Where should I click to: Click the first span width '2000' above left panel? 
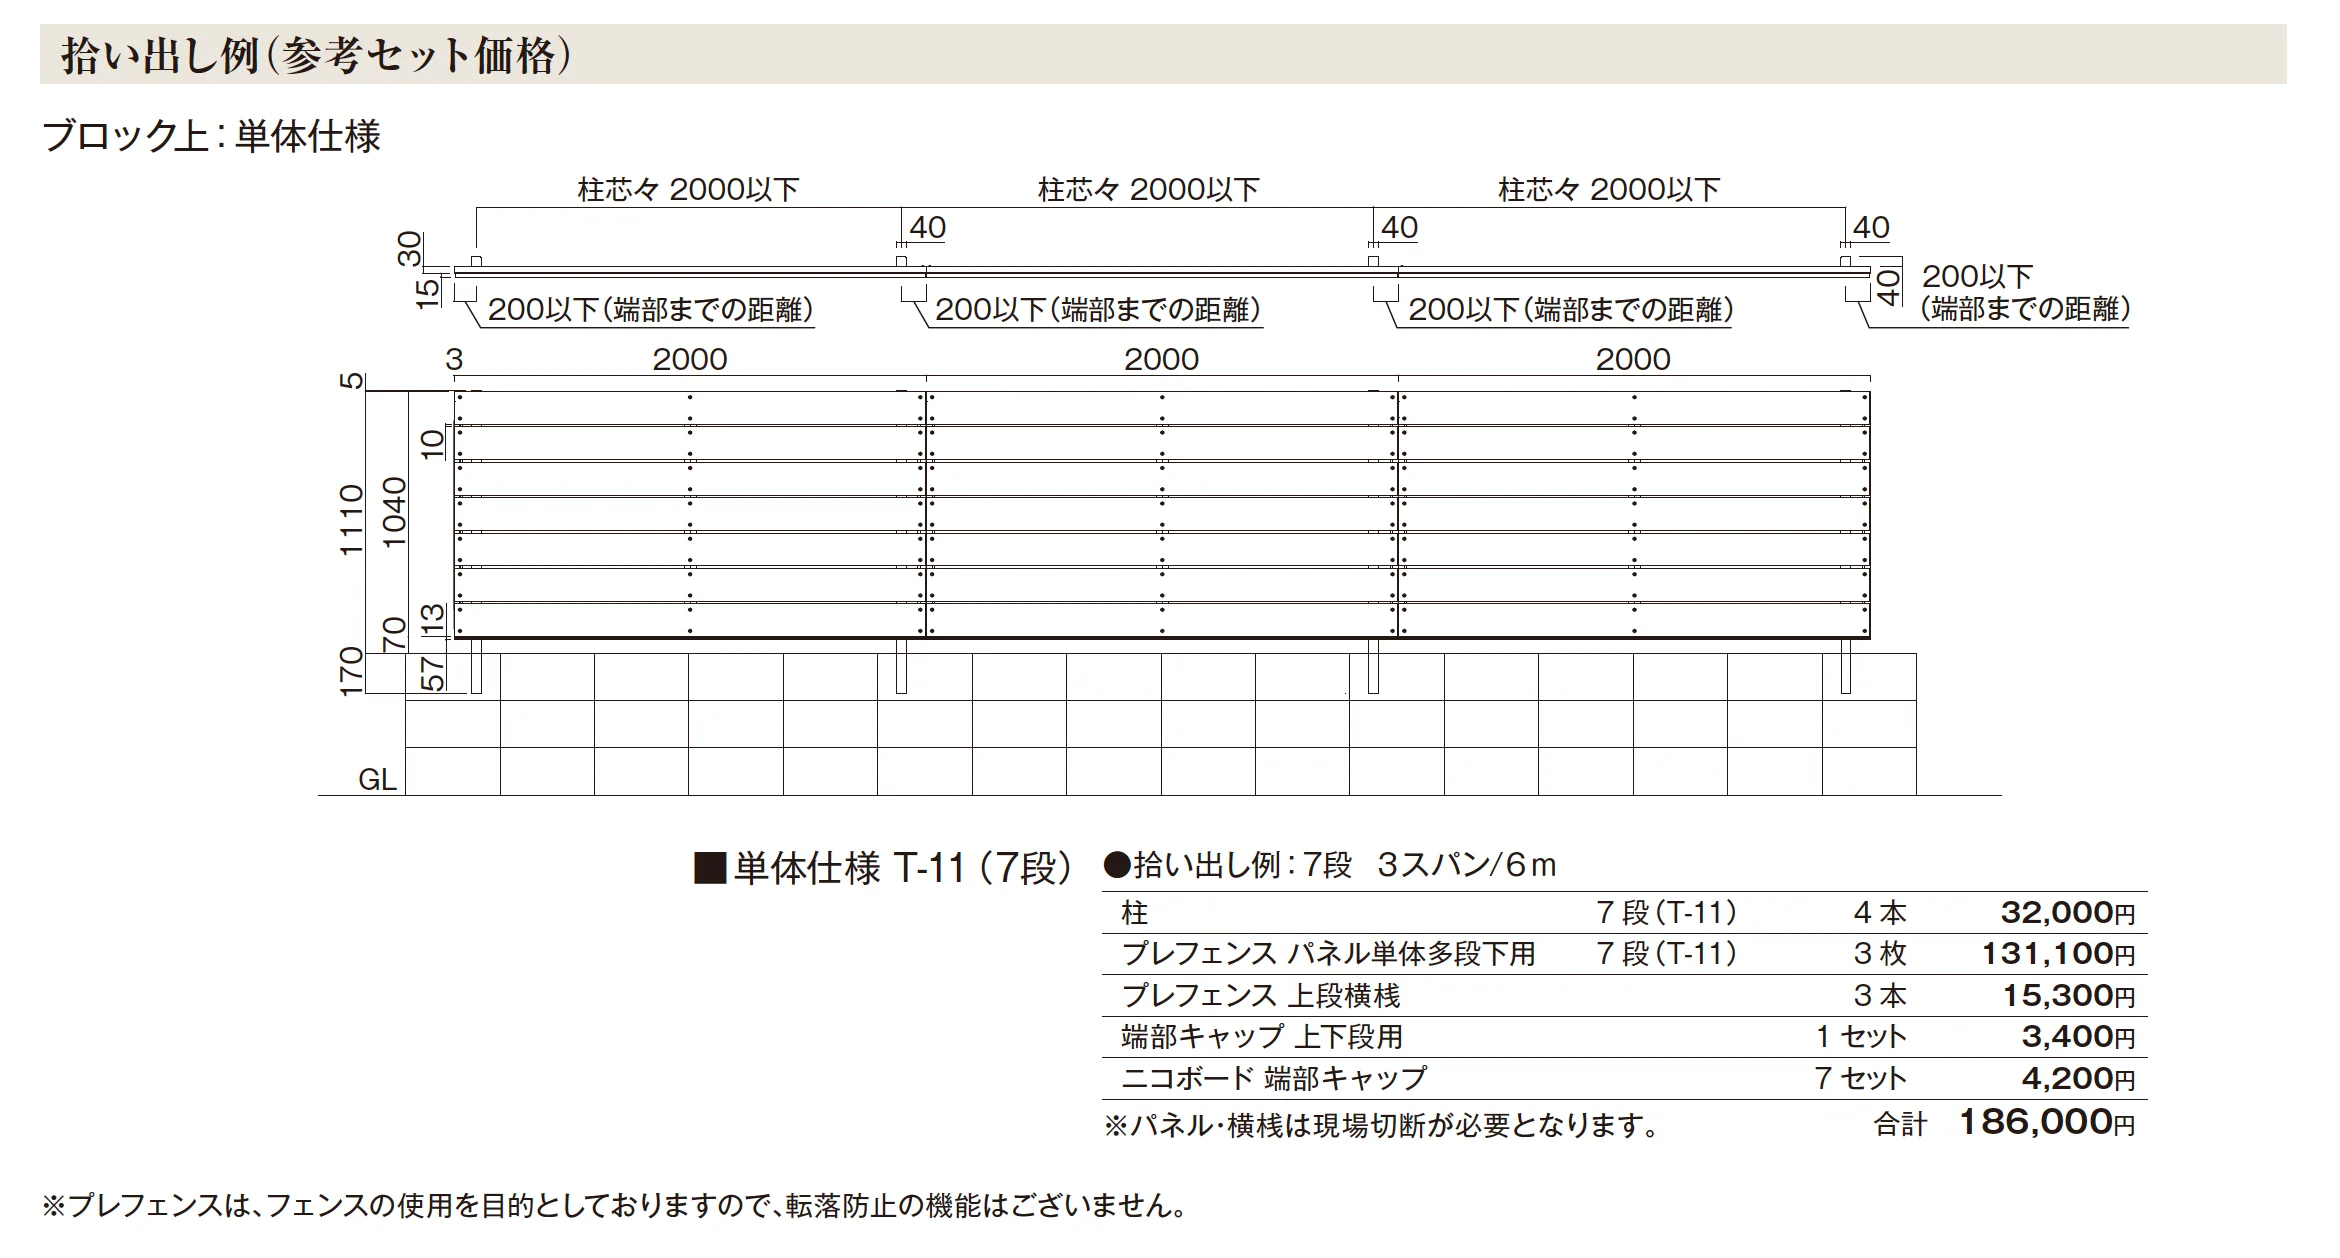[690, 360]
